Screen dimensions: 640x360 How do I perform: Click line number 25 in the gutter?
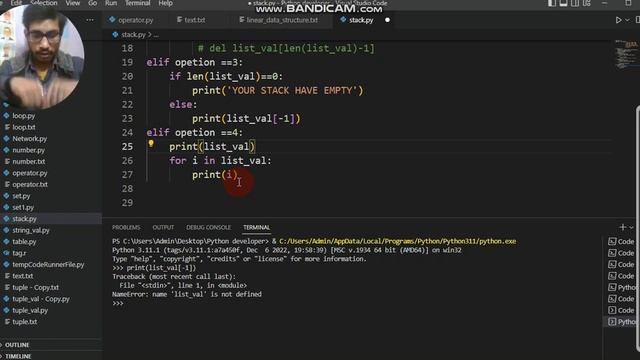click(127, 147)
